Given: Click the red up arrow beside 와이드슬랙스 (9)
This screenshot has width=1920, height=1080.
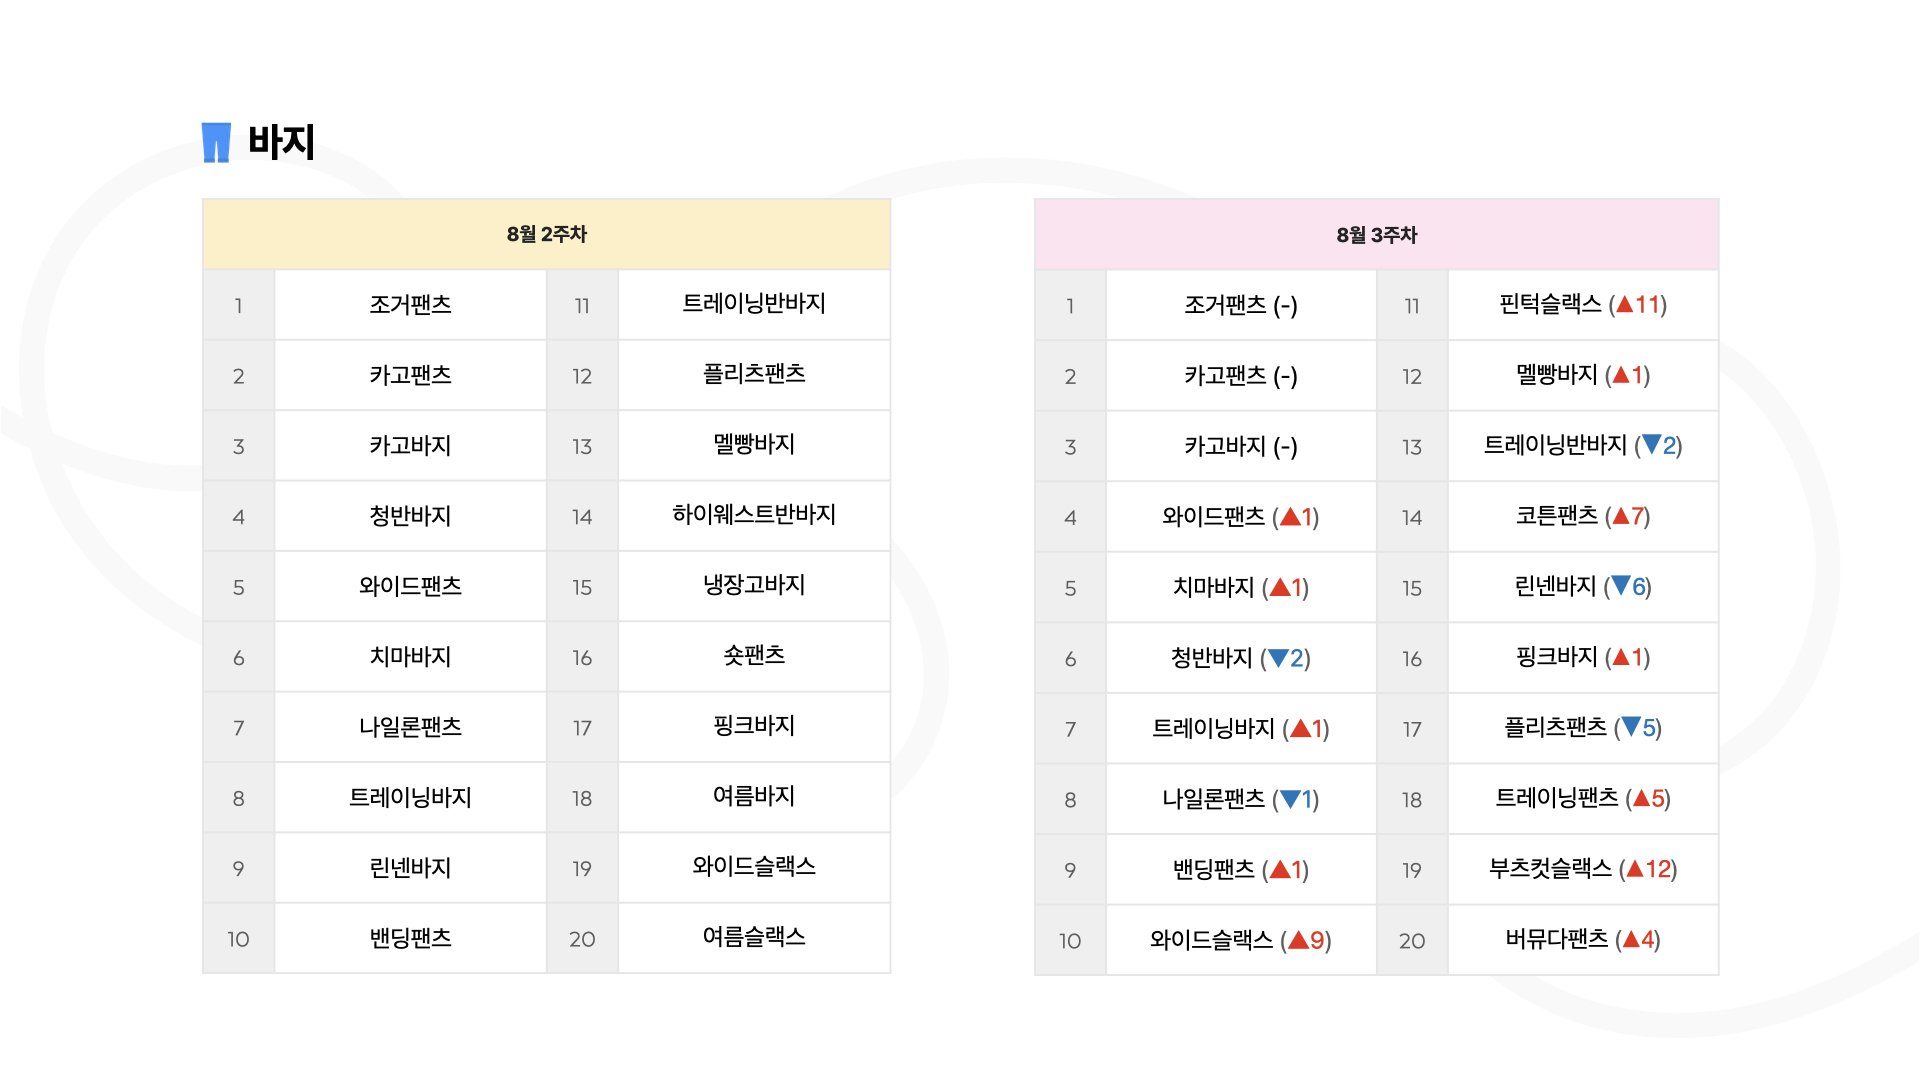Looking at the screenshot, I should pyautogui.click(x=1298, y=939).
